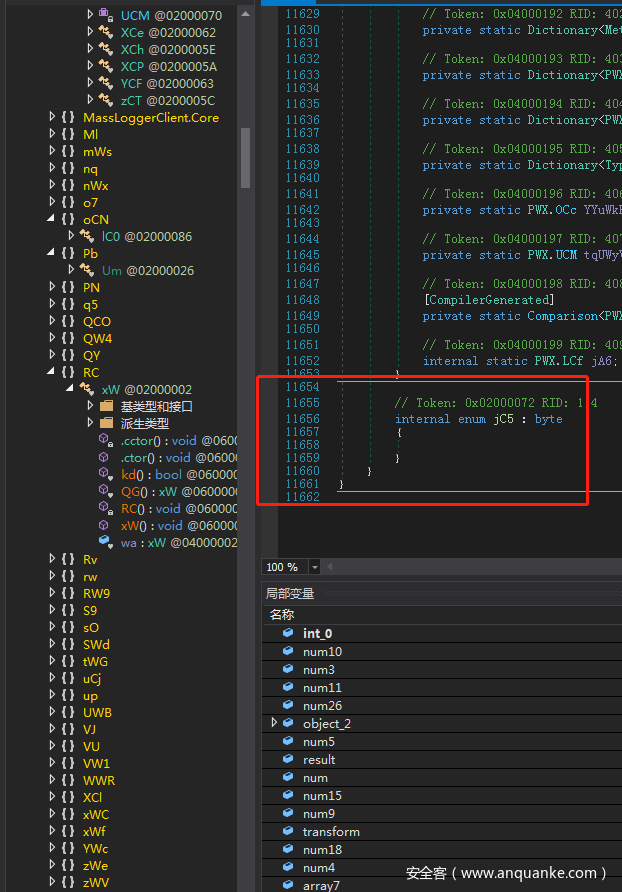Click the transform variable icon
This screenshot has height=892, width=622.
point(289,831)
